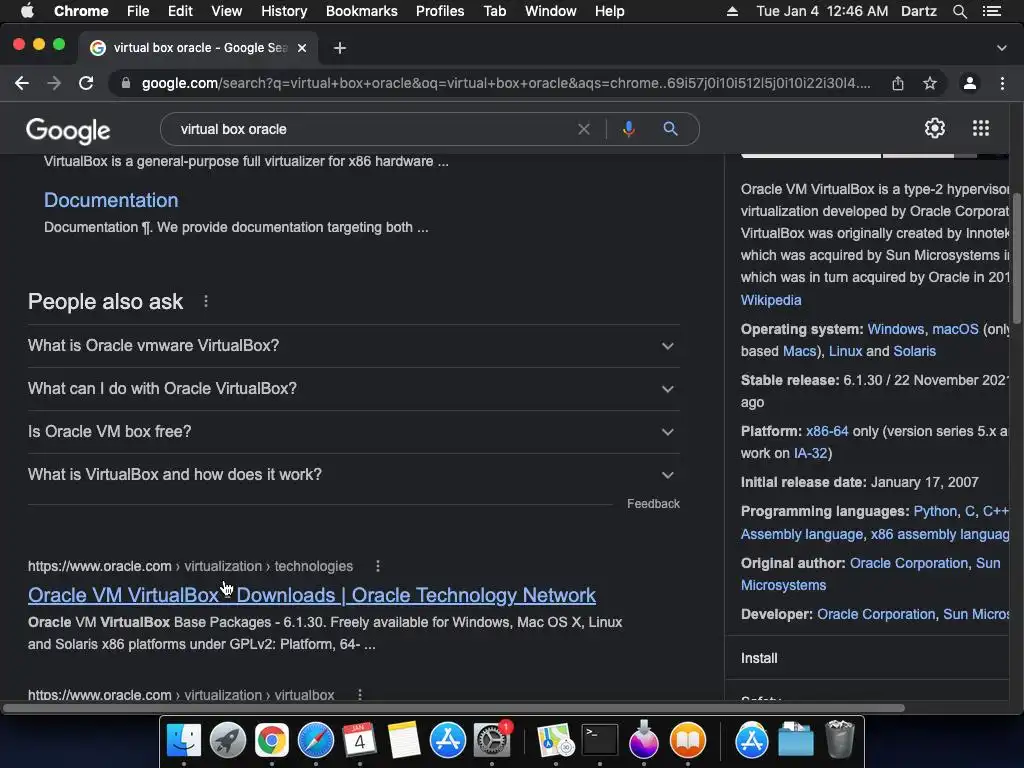
Task: Click the lock icon in the address bar
Action: (x=126, y=83)
